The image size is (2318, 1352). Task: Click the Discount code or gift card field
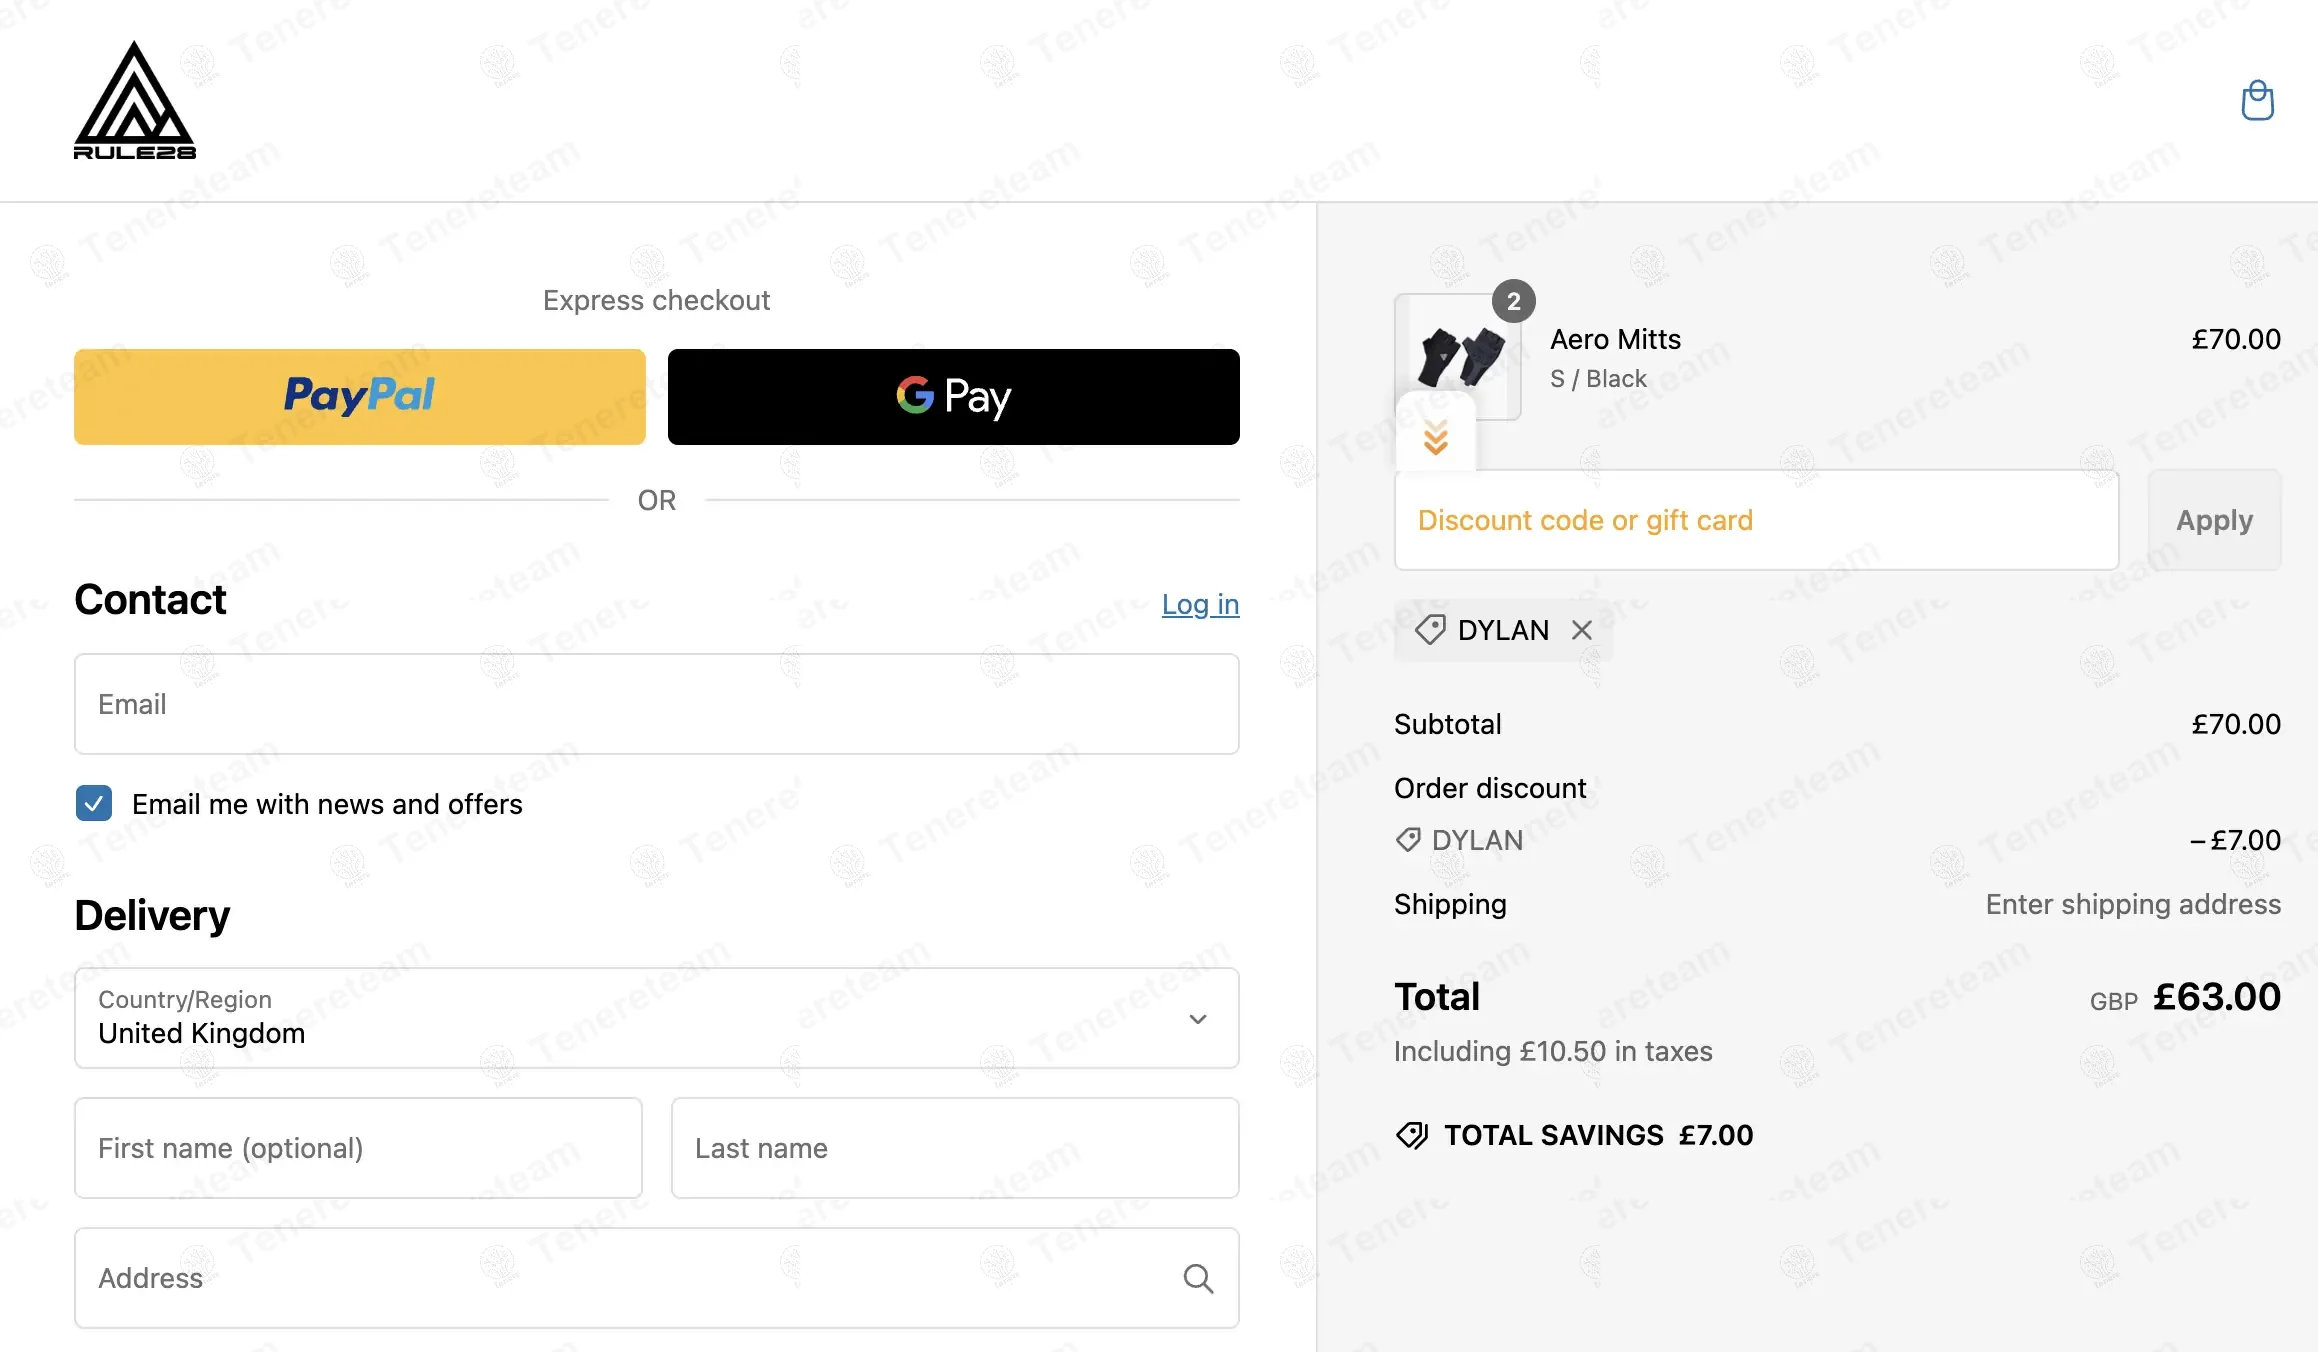coord(1756,520)
